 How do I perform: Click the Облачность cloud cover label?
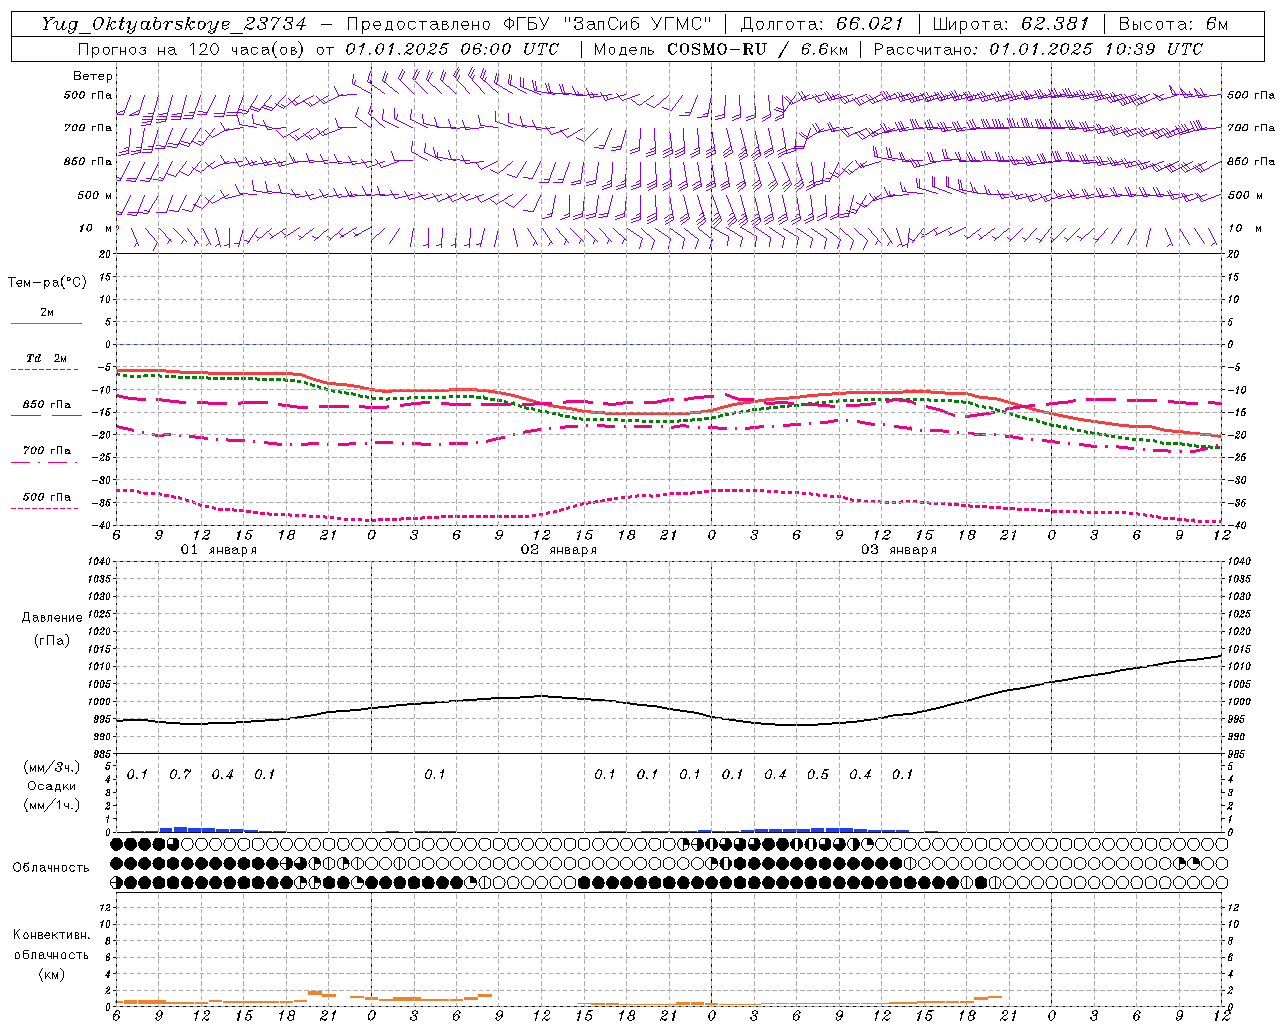point(51,868)
